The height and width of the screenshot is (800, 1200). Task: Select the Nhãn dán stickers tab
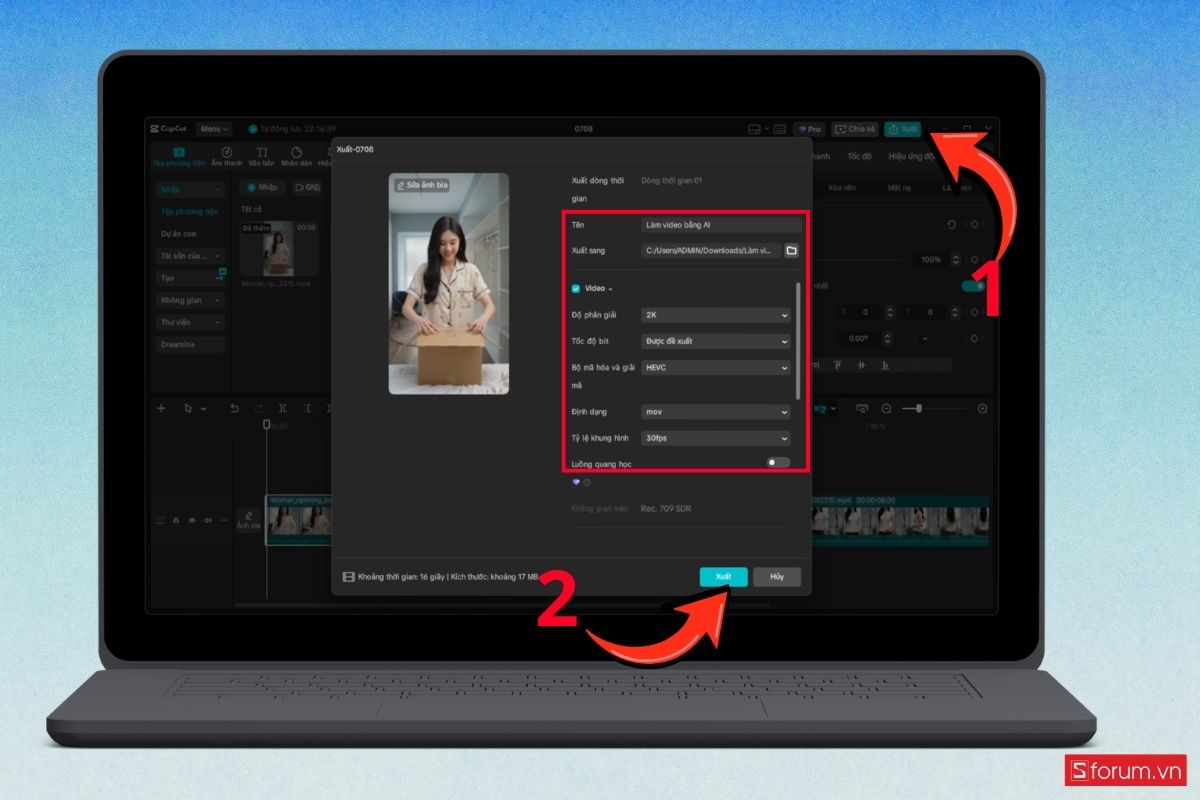pos(296,157)
